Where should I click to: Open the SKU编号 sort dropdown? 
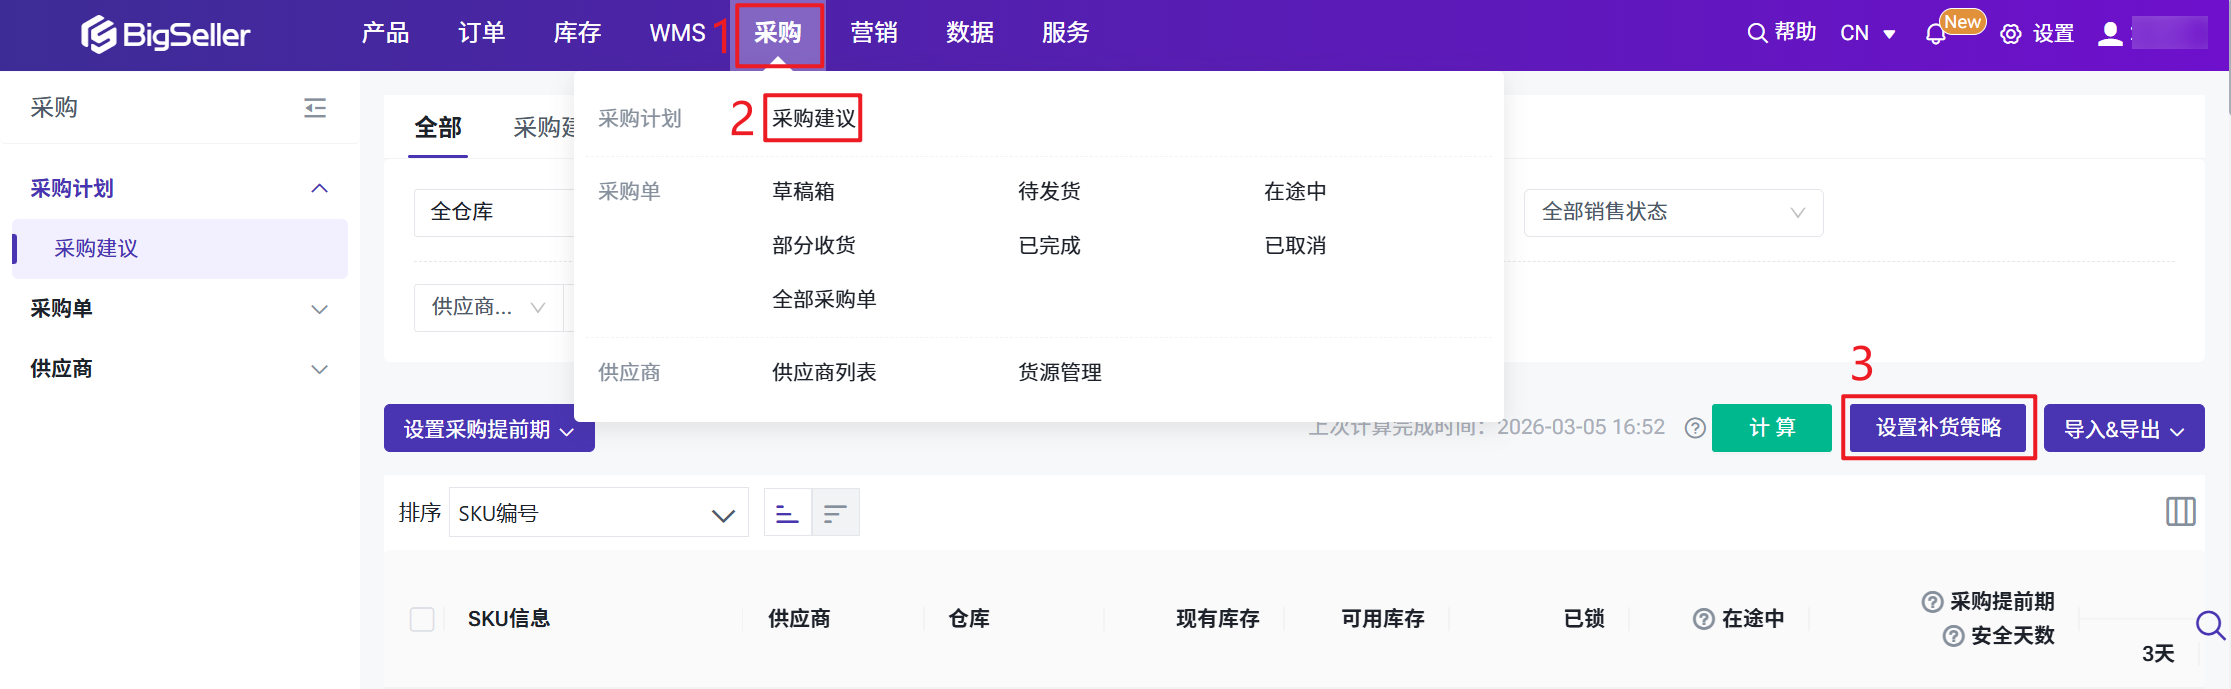tap(598, 513)
